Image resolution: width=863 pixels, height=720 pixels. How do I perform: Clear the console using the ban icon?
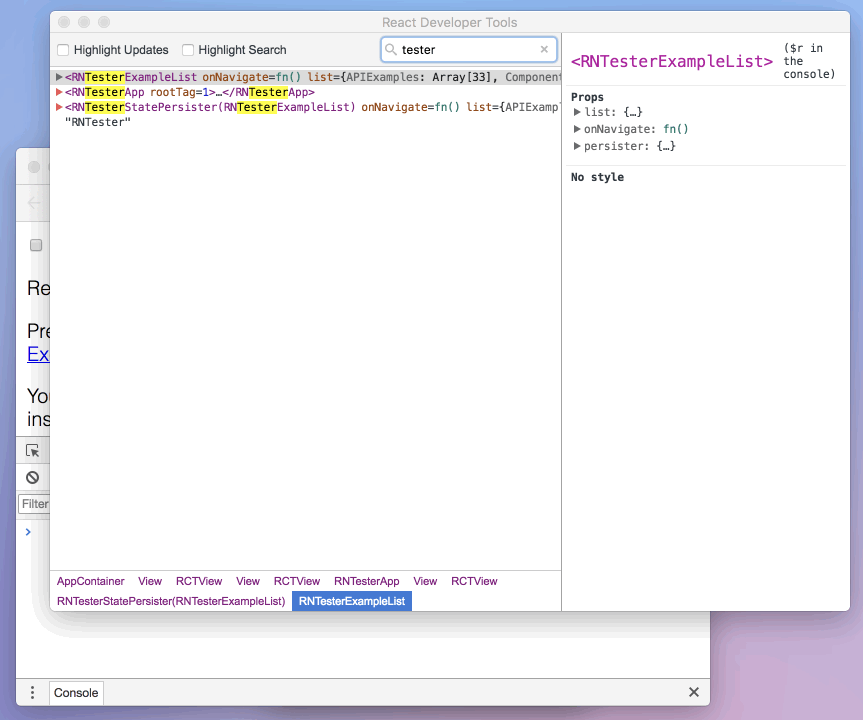[x=32, y=477]
